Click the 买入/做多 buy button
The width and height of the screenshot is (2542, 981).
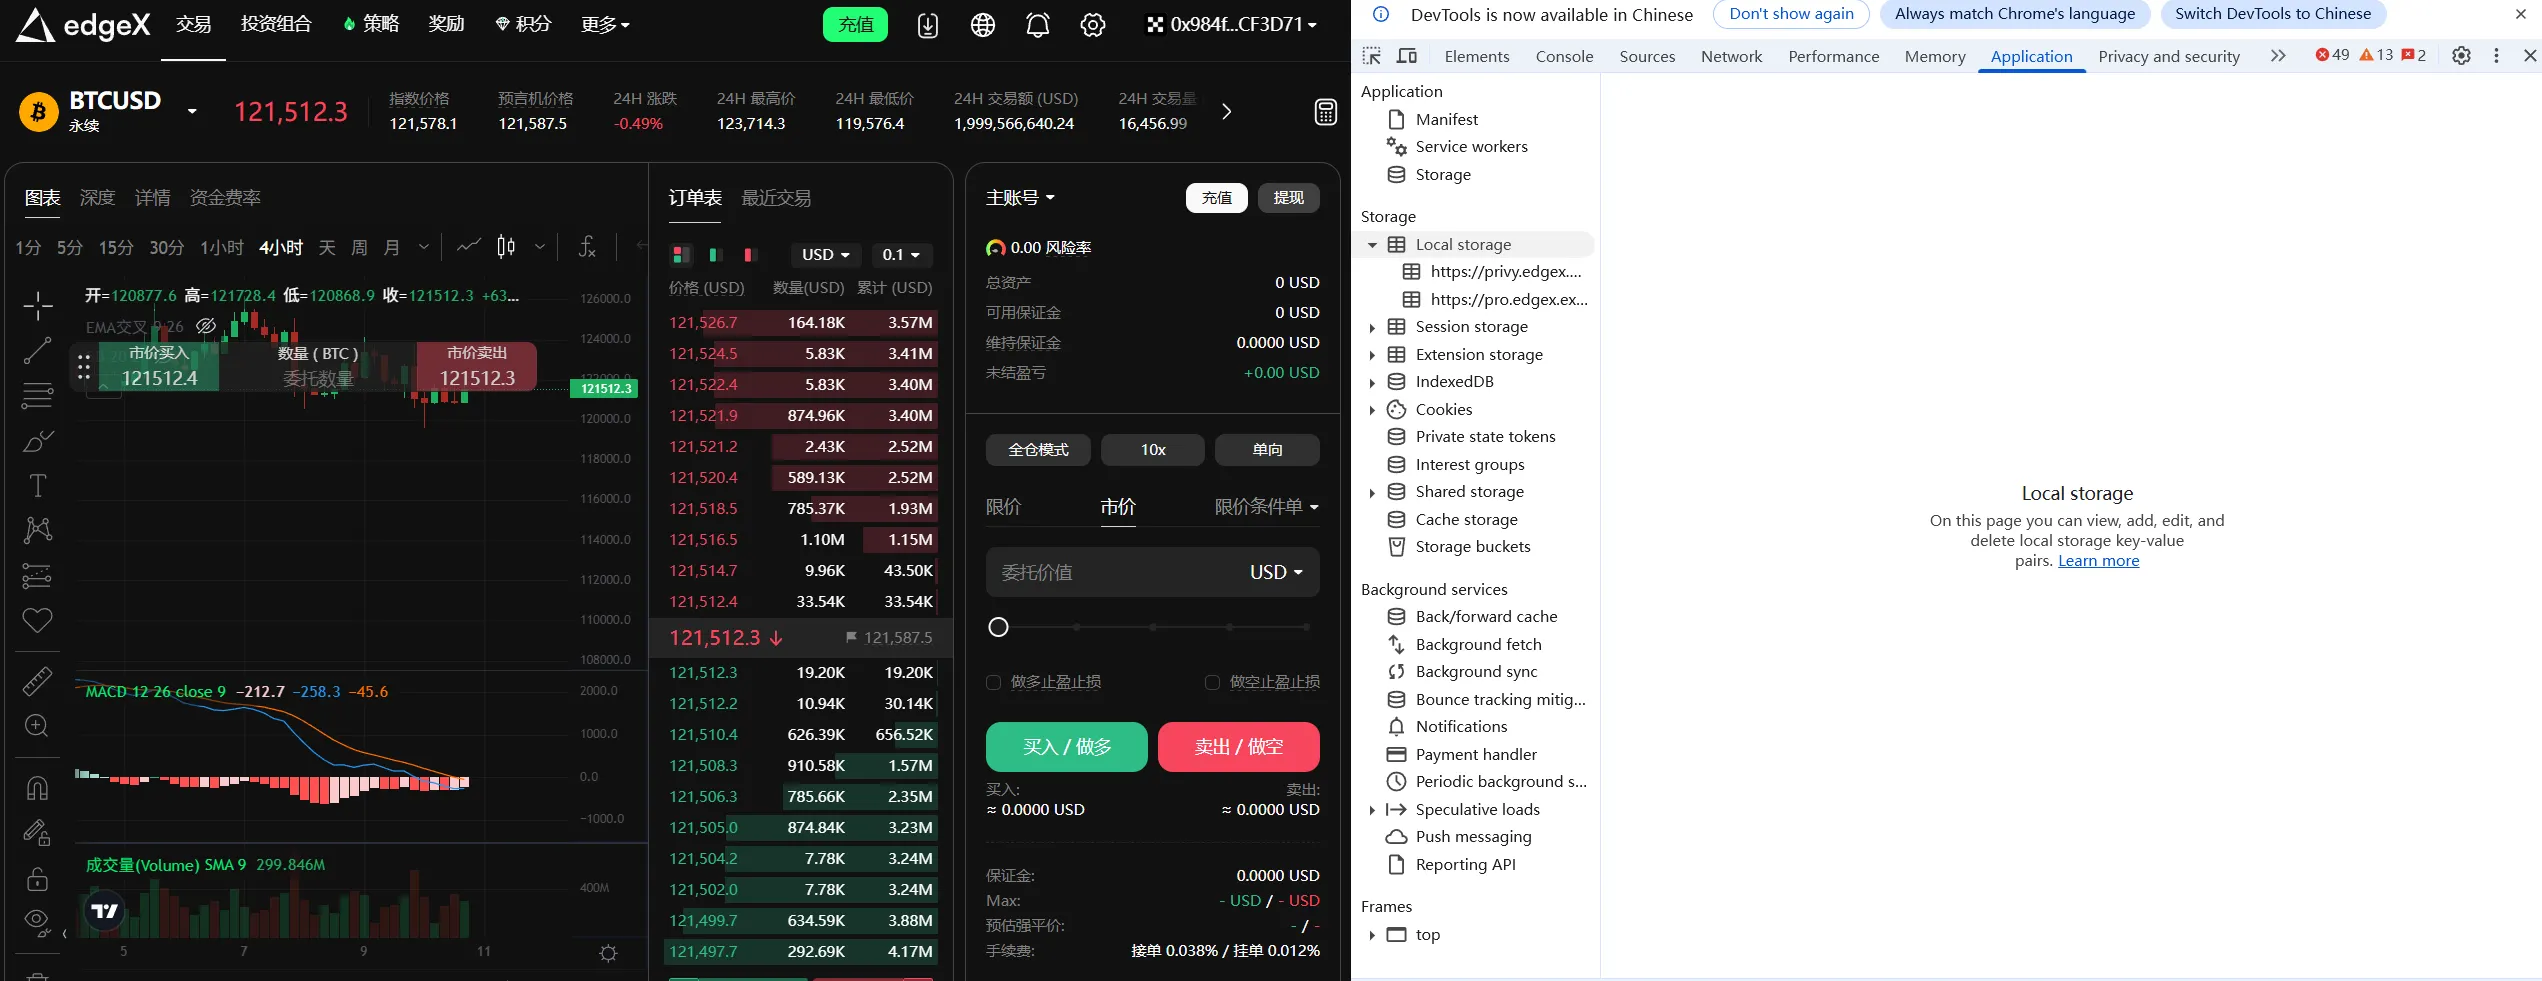[1065, 746]
